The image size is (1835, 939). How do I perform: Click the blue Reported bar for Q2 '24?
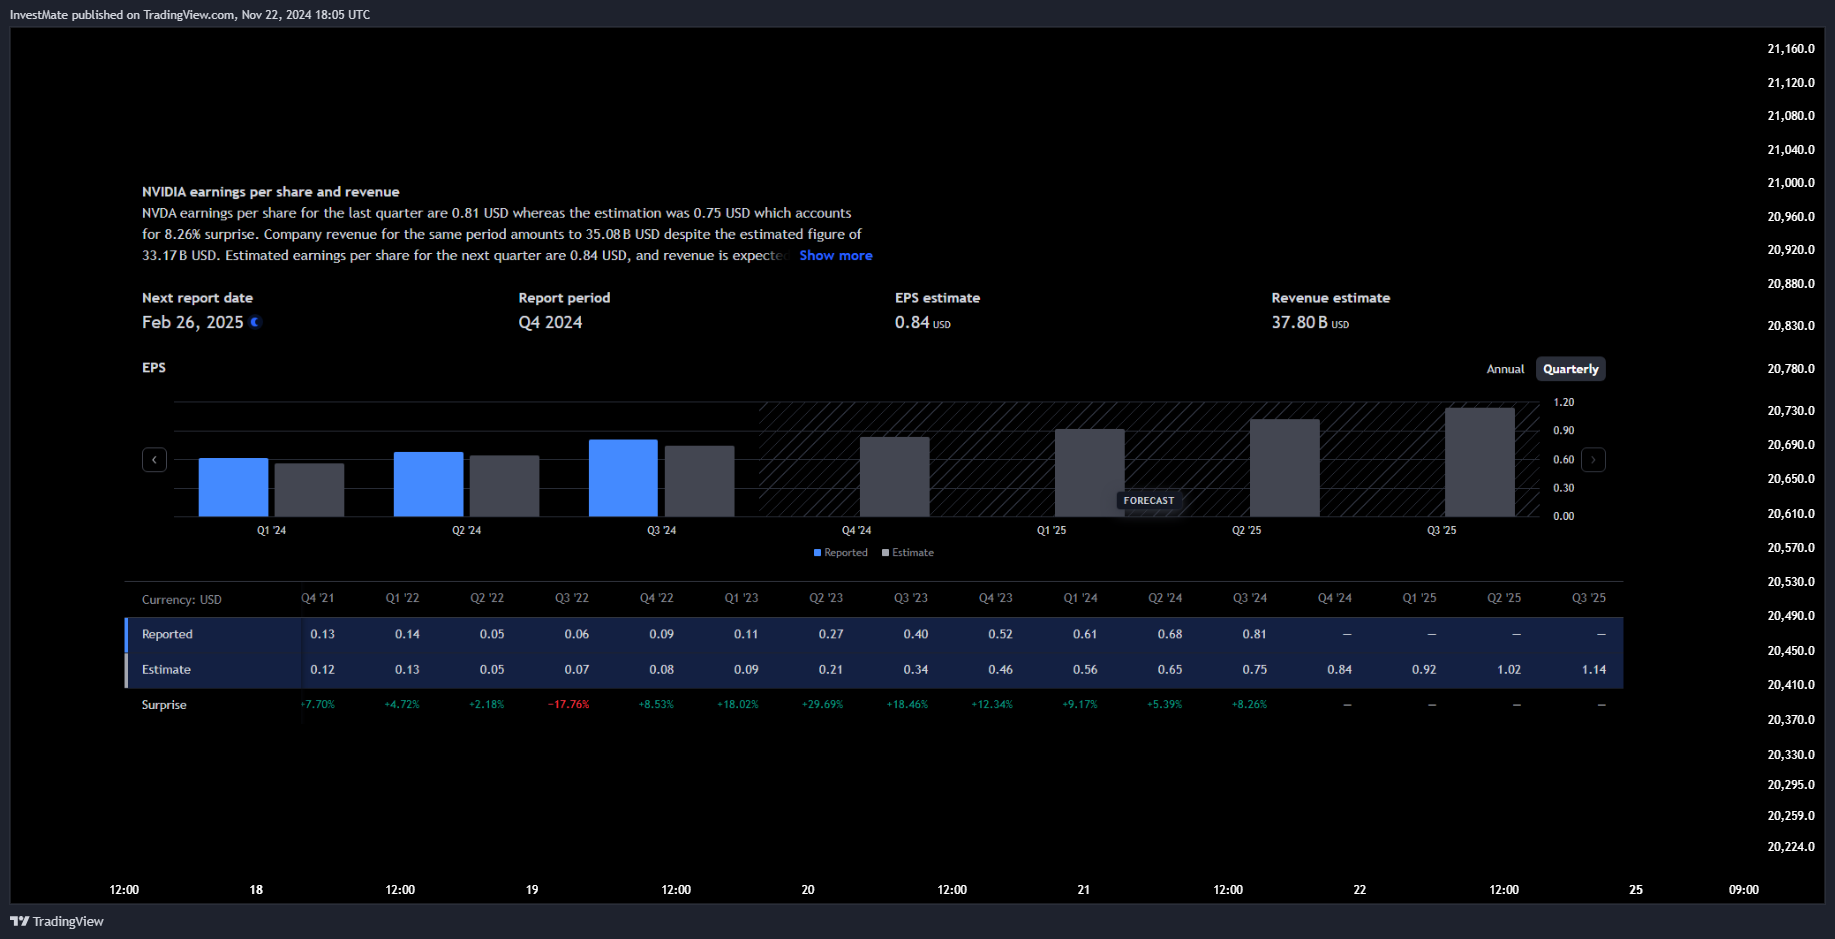click(428, 484)
